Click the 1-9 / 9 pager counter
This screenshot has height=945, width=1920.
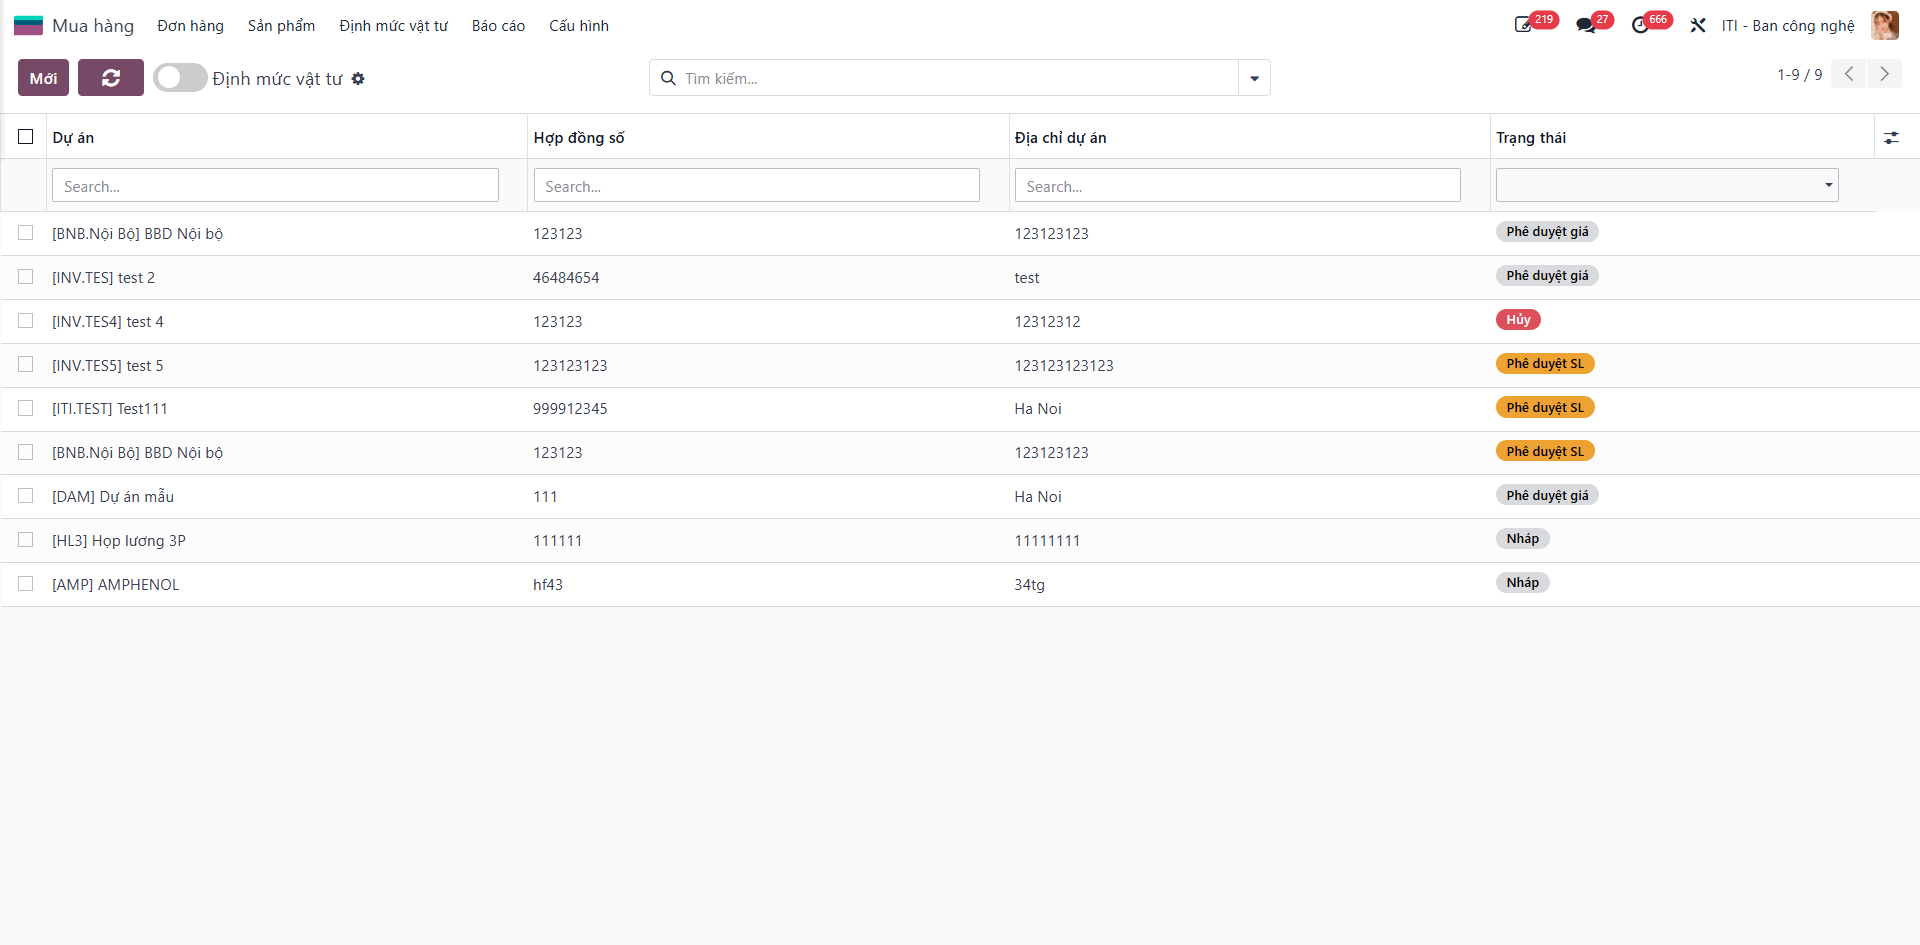click(1799, 75)
